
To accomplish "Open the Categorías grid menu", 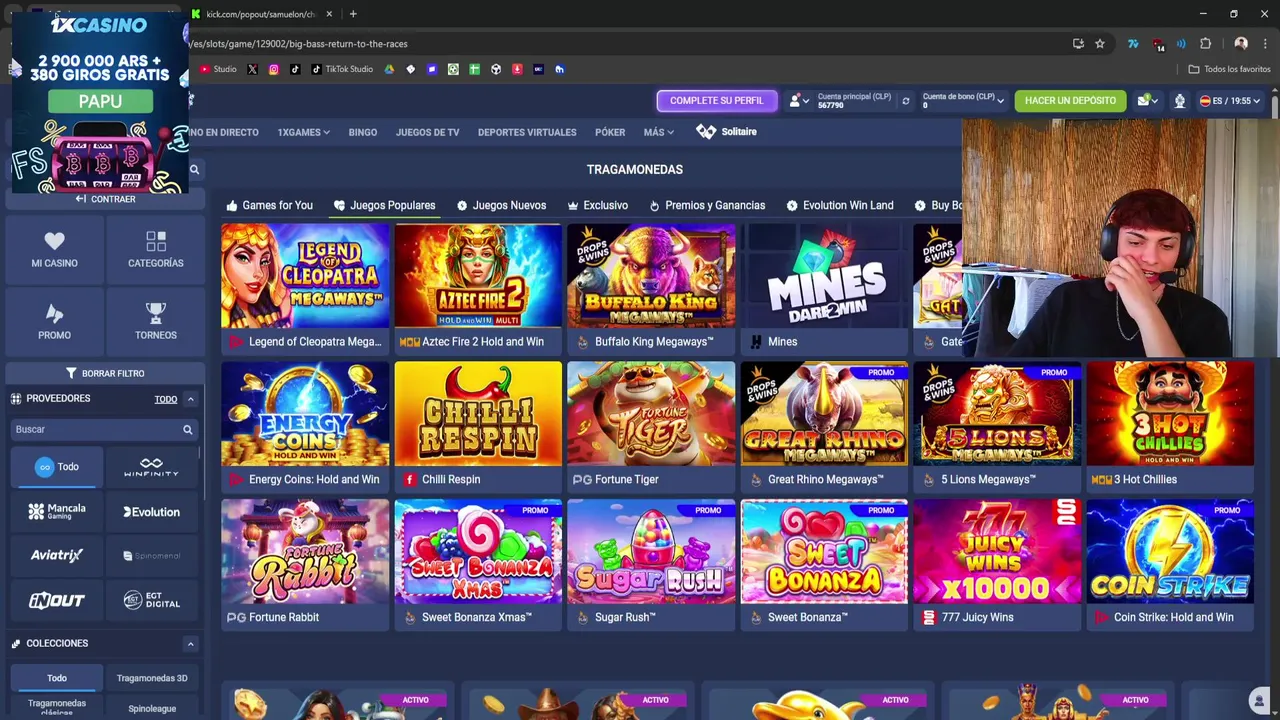I will pyautogui.click(x=155, y=249).
